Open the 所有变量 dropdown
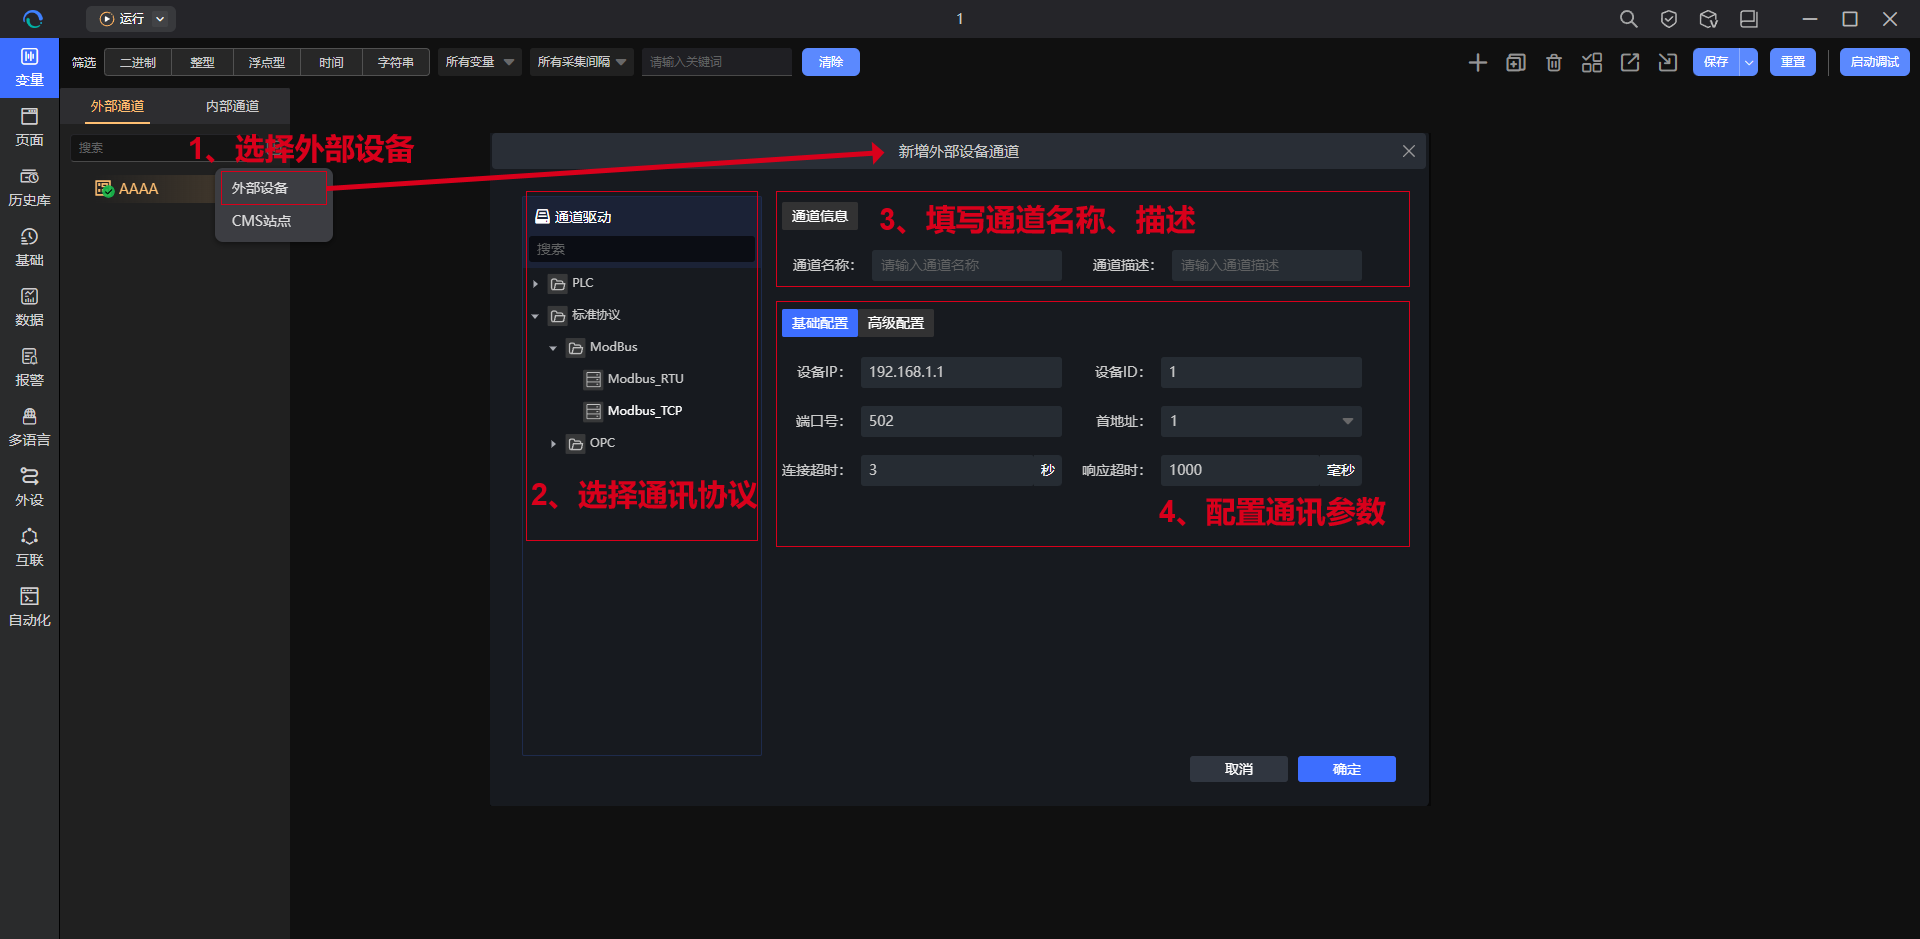The image size is (1920, 939). [479, 62]
